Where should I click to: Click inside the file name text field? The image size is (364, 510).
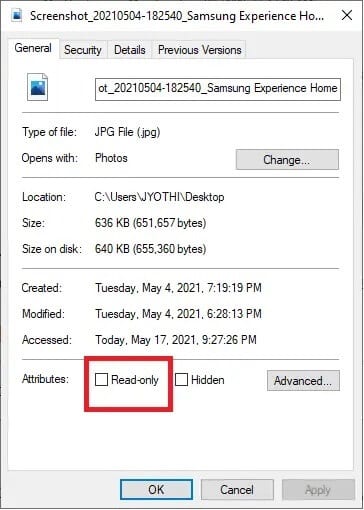[x=218, y=89]
